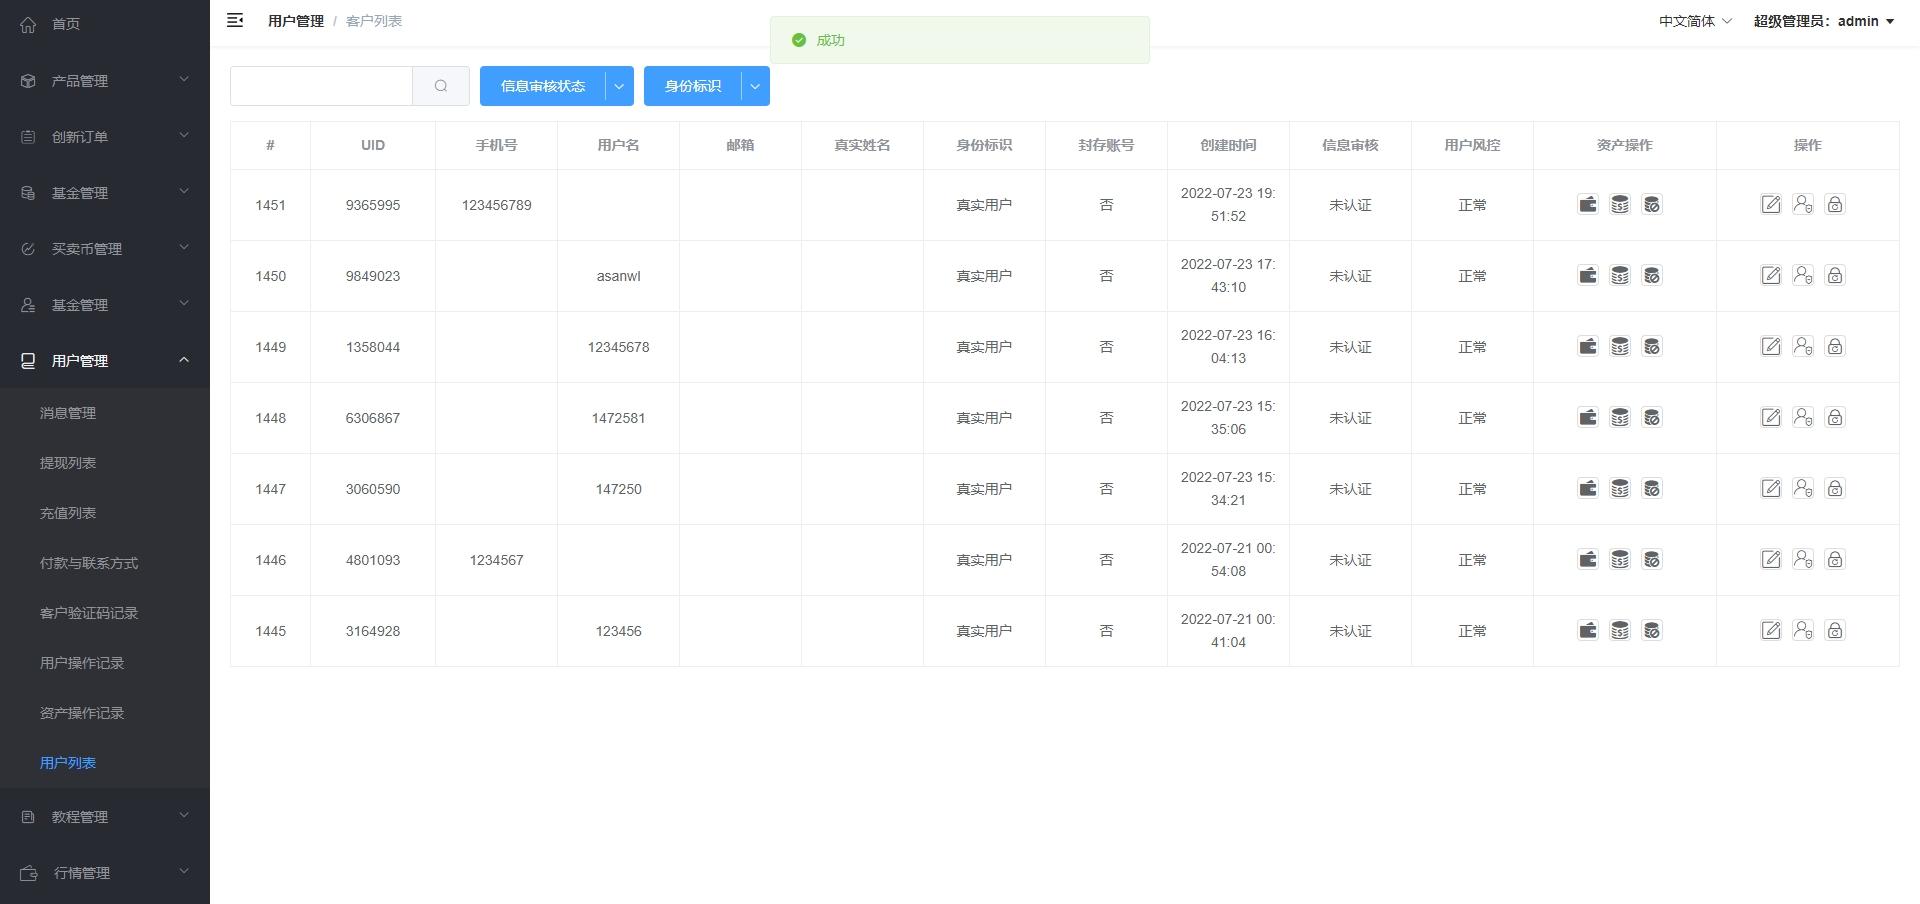Click UID 1358044 cell

(373, 347)
